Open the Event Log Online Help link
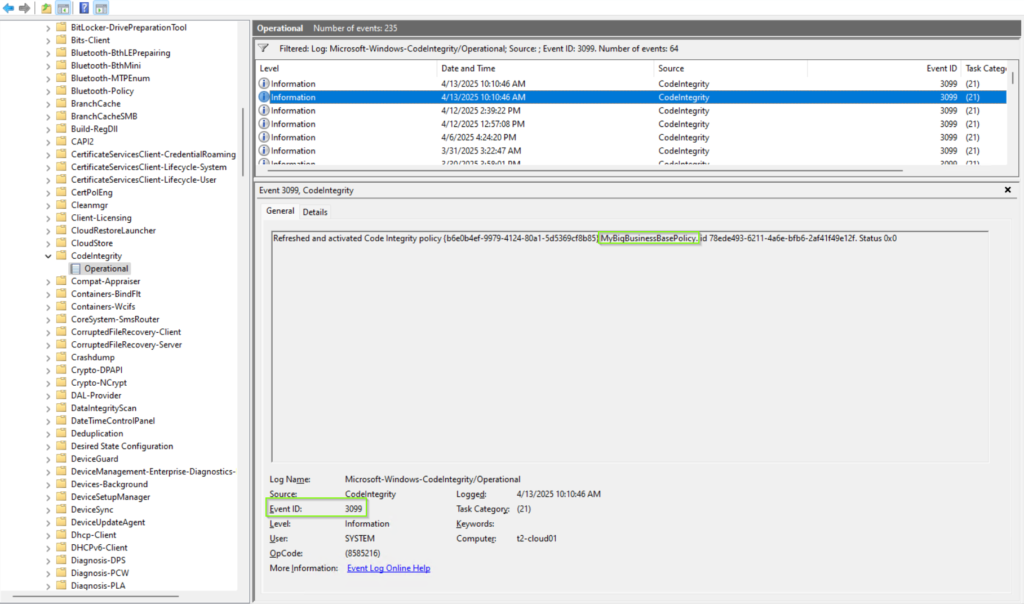This screenshot has width=1024, height=604. (x=388, y=568)
